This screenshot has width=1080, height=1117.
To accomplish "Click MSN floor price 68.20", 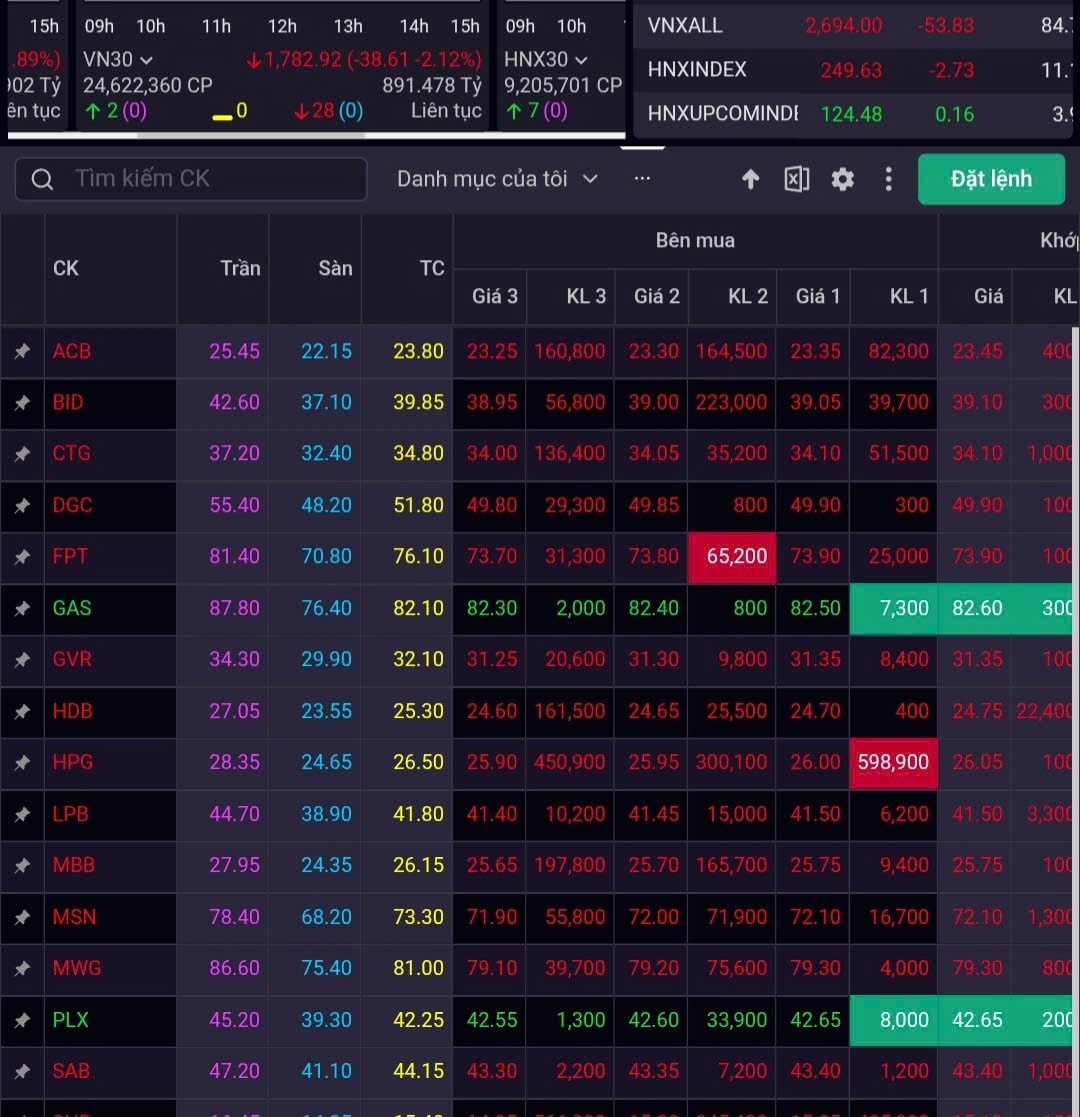I will tap(326, 917).
